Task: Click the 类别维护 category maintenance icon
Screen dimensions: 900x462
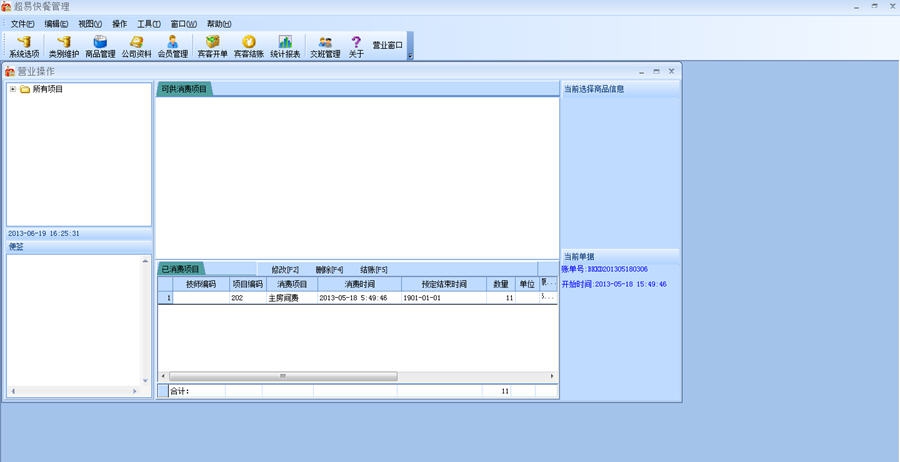Action: click(x=63, y=46)
